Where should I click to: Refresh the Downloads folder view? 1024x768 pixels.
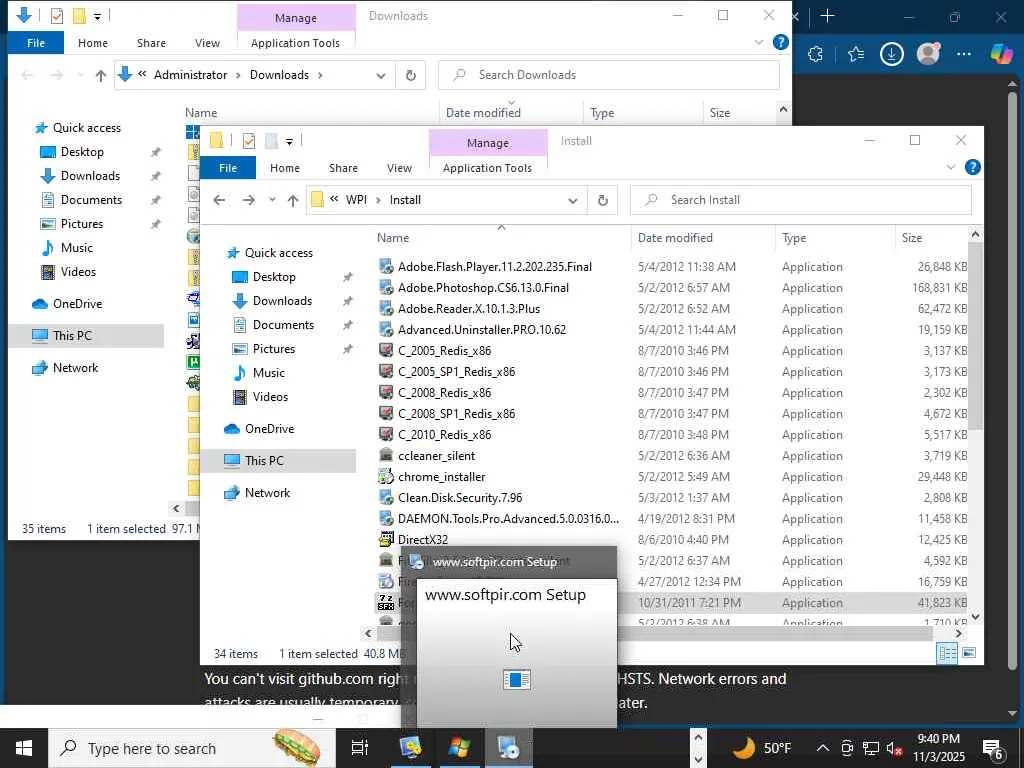pos(411,75)
